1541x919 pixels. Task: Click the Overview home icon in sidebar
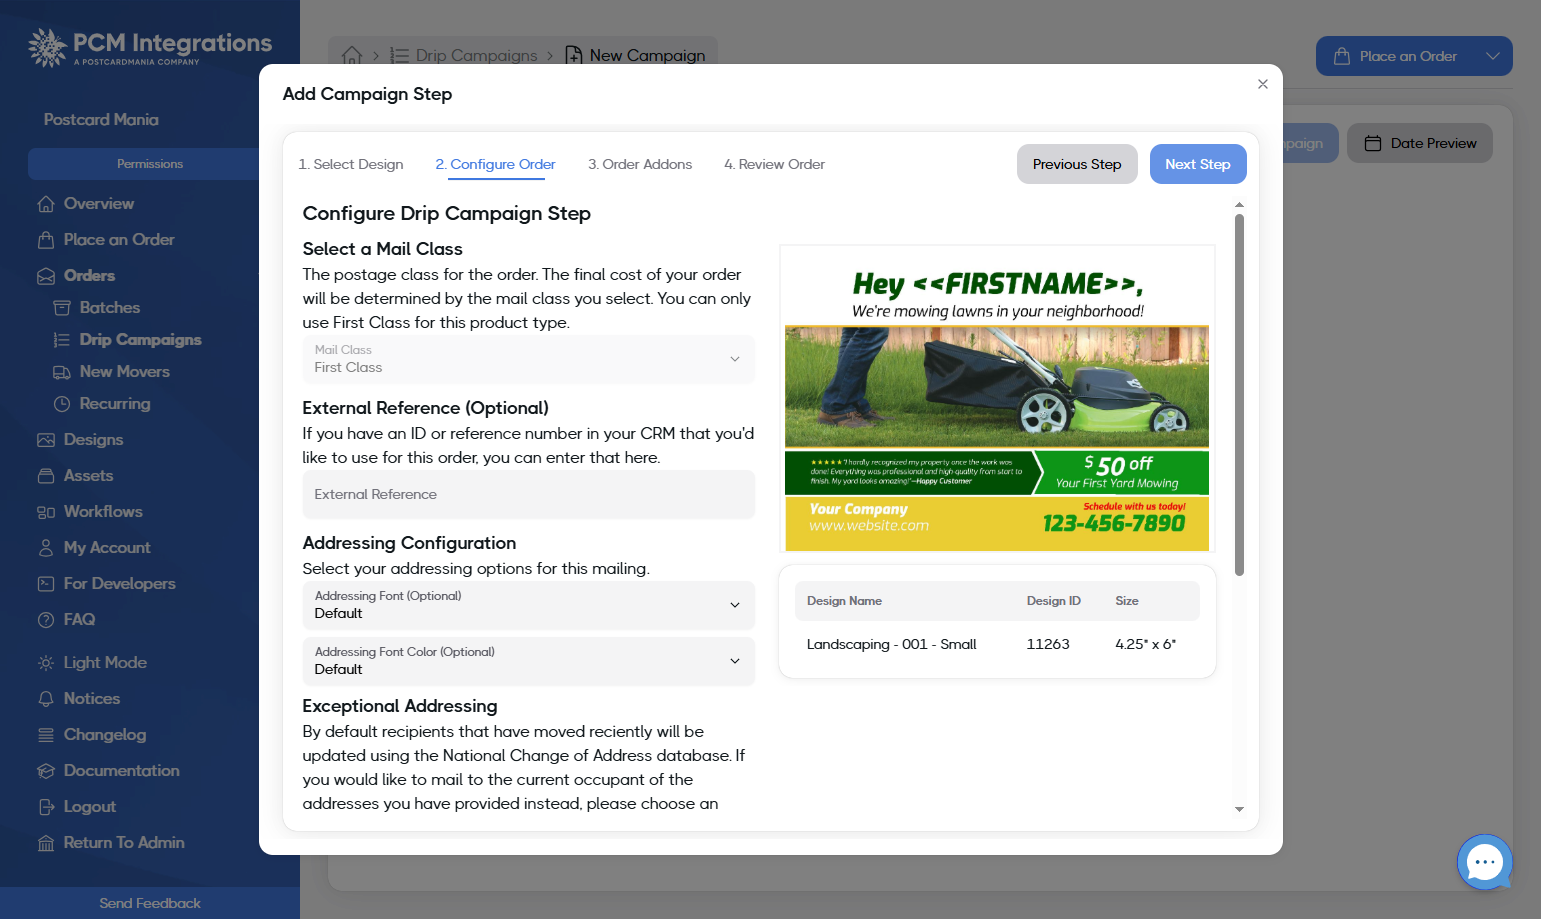46,204
